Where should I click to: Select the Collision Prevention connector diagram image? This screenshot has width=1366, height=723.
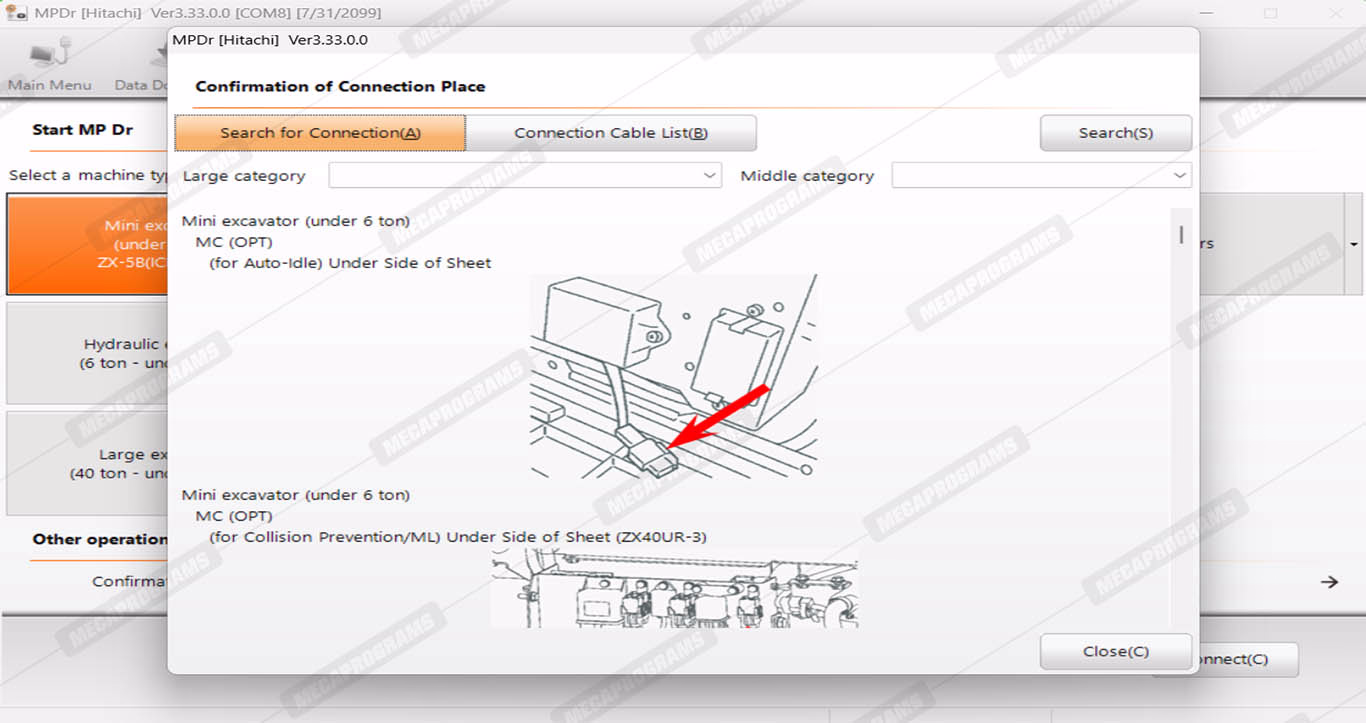[674, 588]
